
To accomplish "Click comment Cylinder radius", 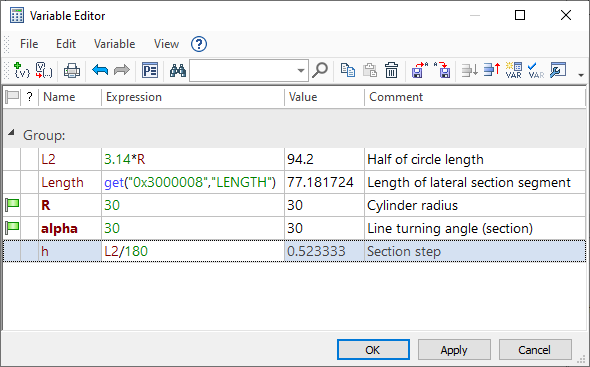I will click(x=412, y=206).
